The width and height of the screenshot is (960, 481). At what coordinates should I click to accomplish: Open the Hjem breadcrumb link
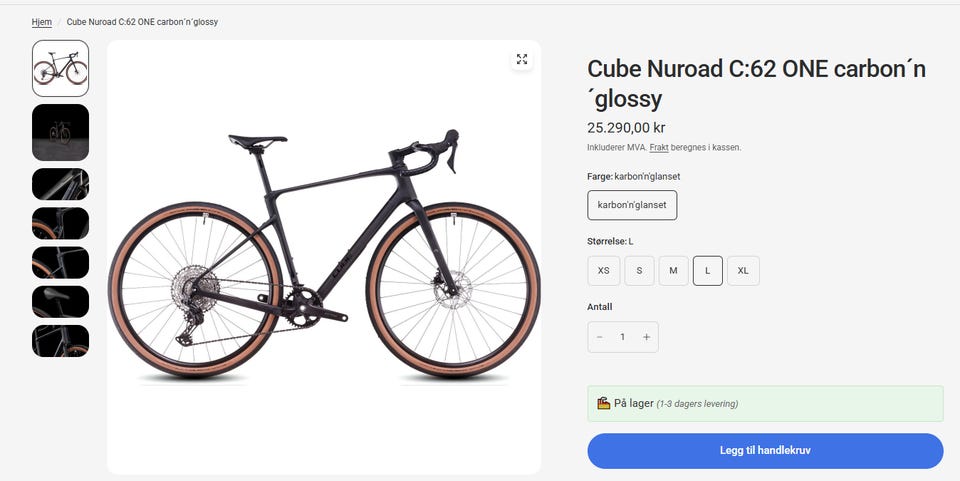click(x=42, y=22)
